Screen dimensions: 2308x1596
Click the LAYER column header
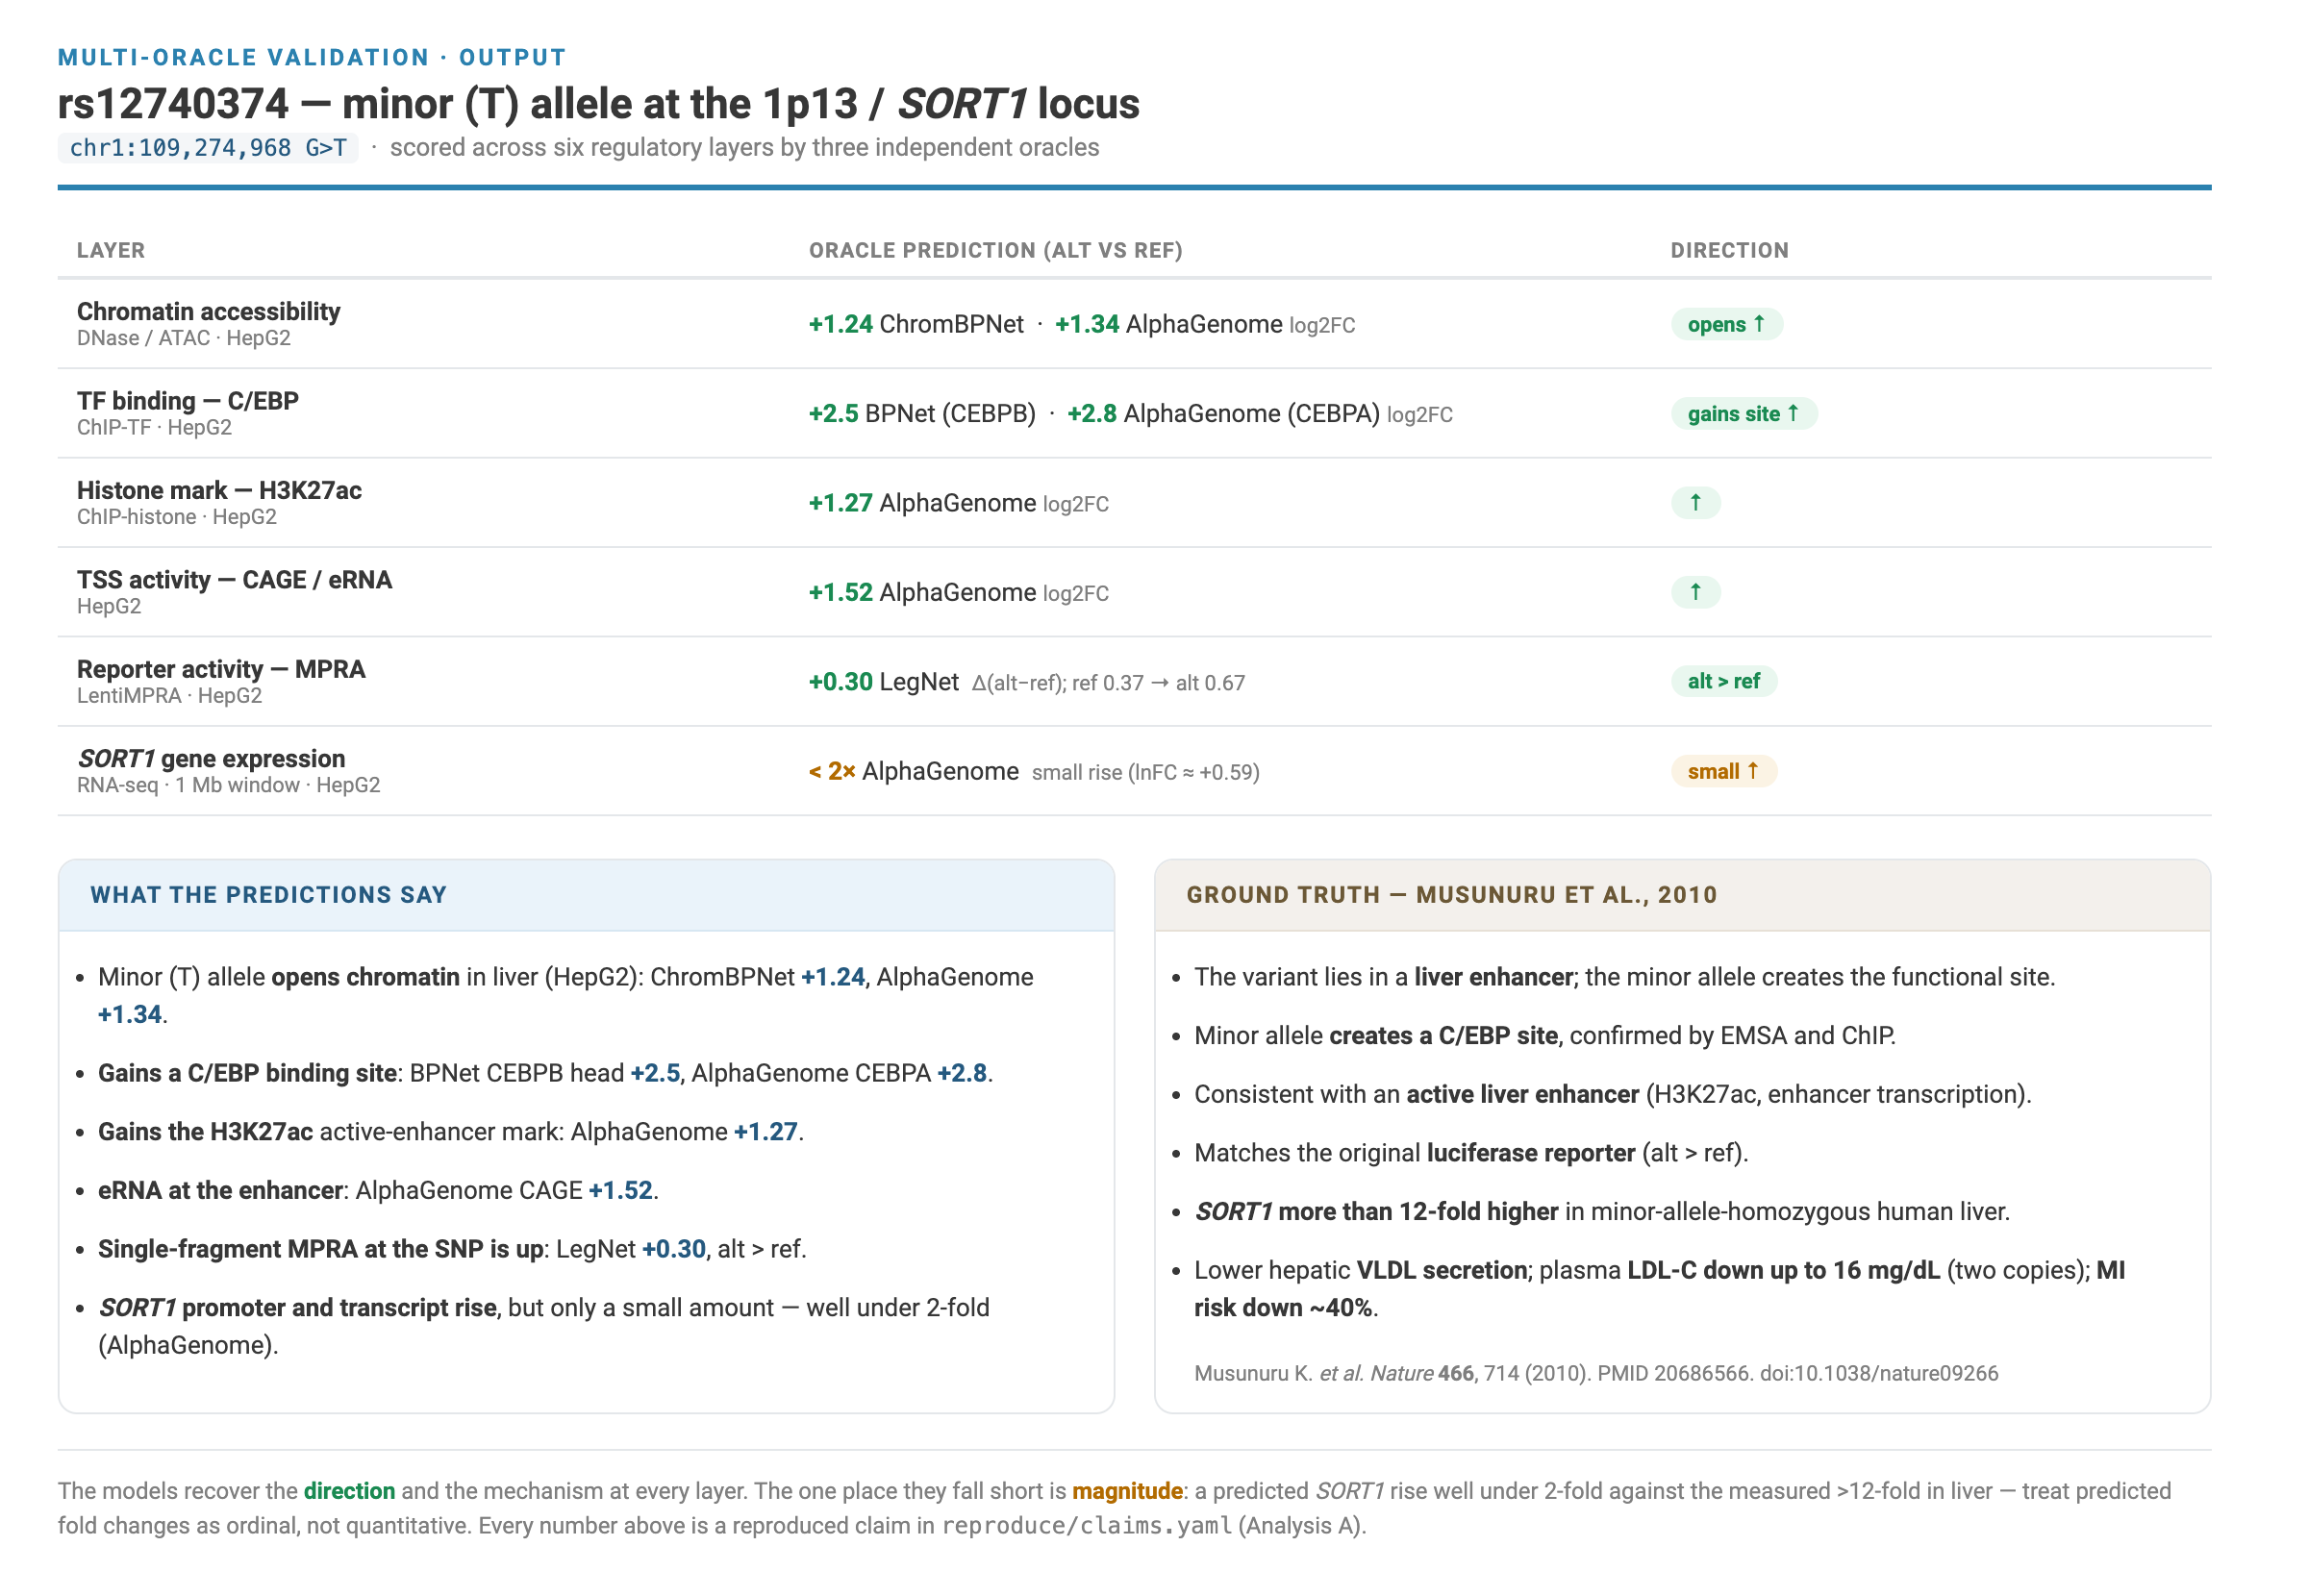click(111, 250)
